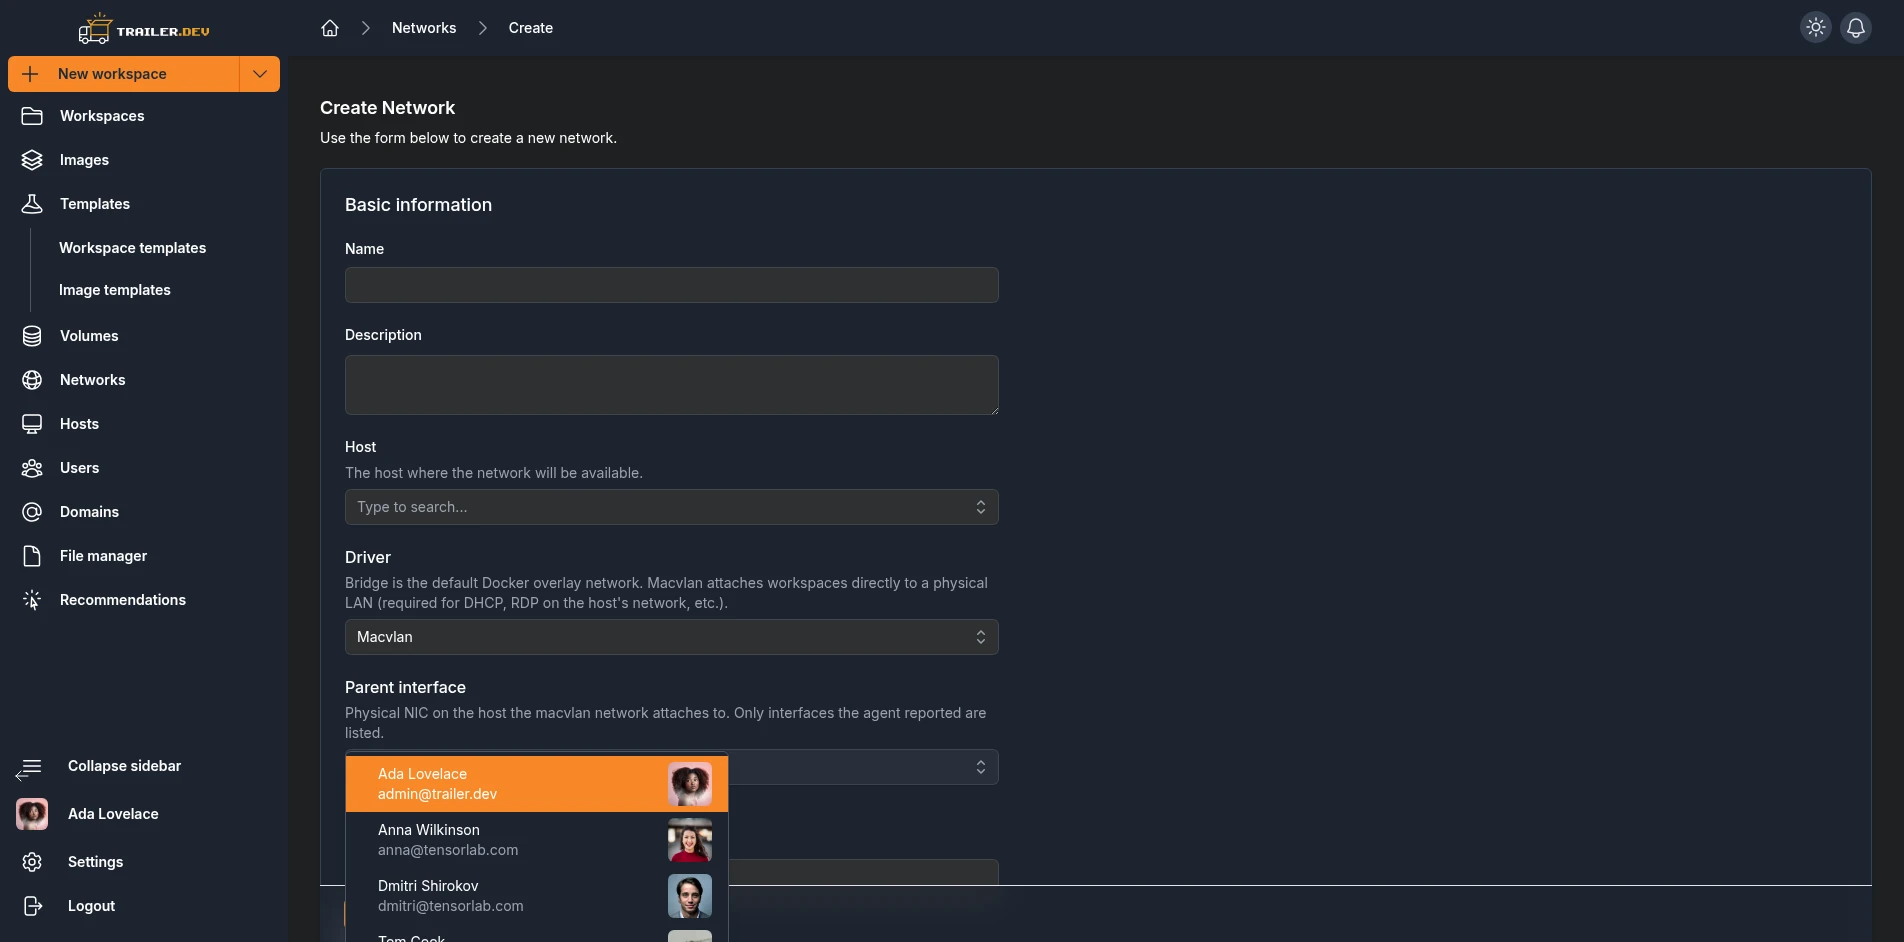The height and width of the screenshot is (942, 1904).
Task: Click the Parent interface dropdown chevron
Action: (981, 767)
